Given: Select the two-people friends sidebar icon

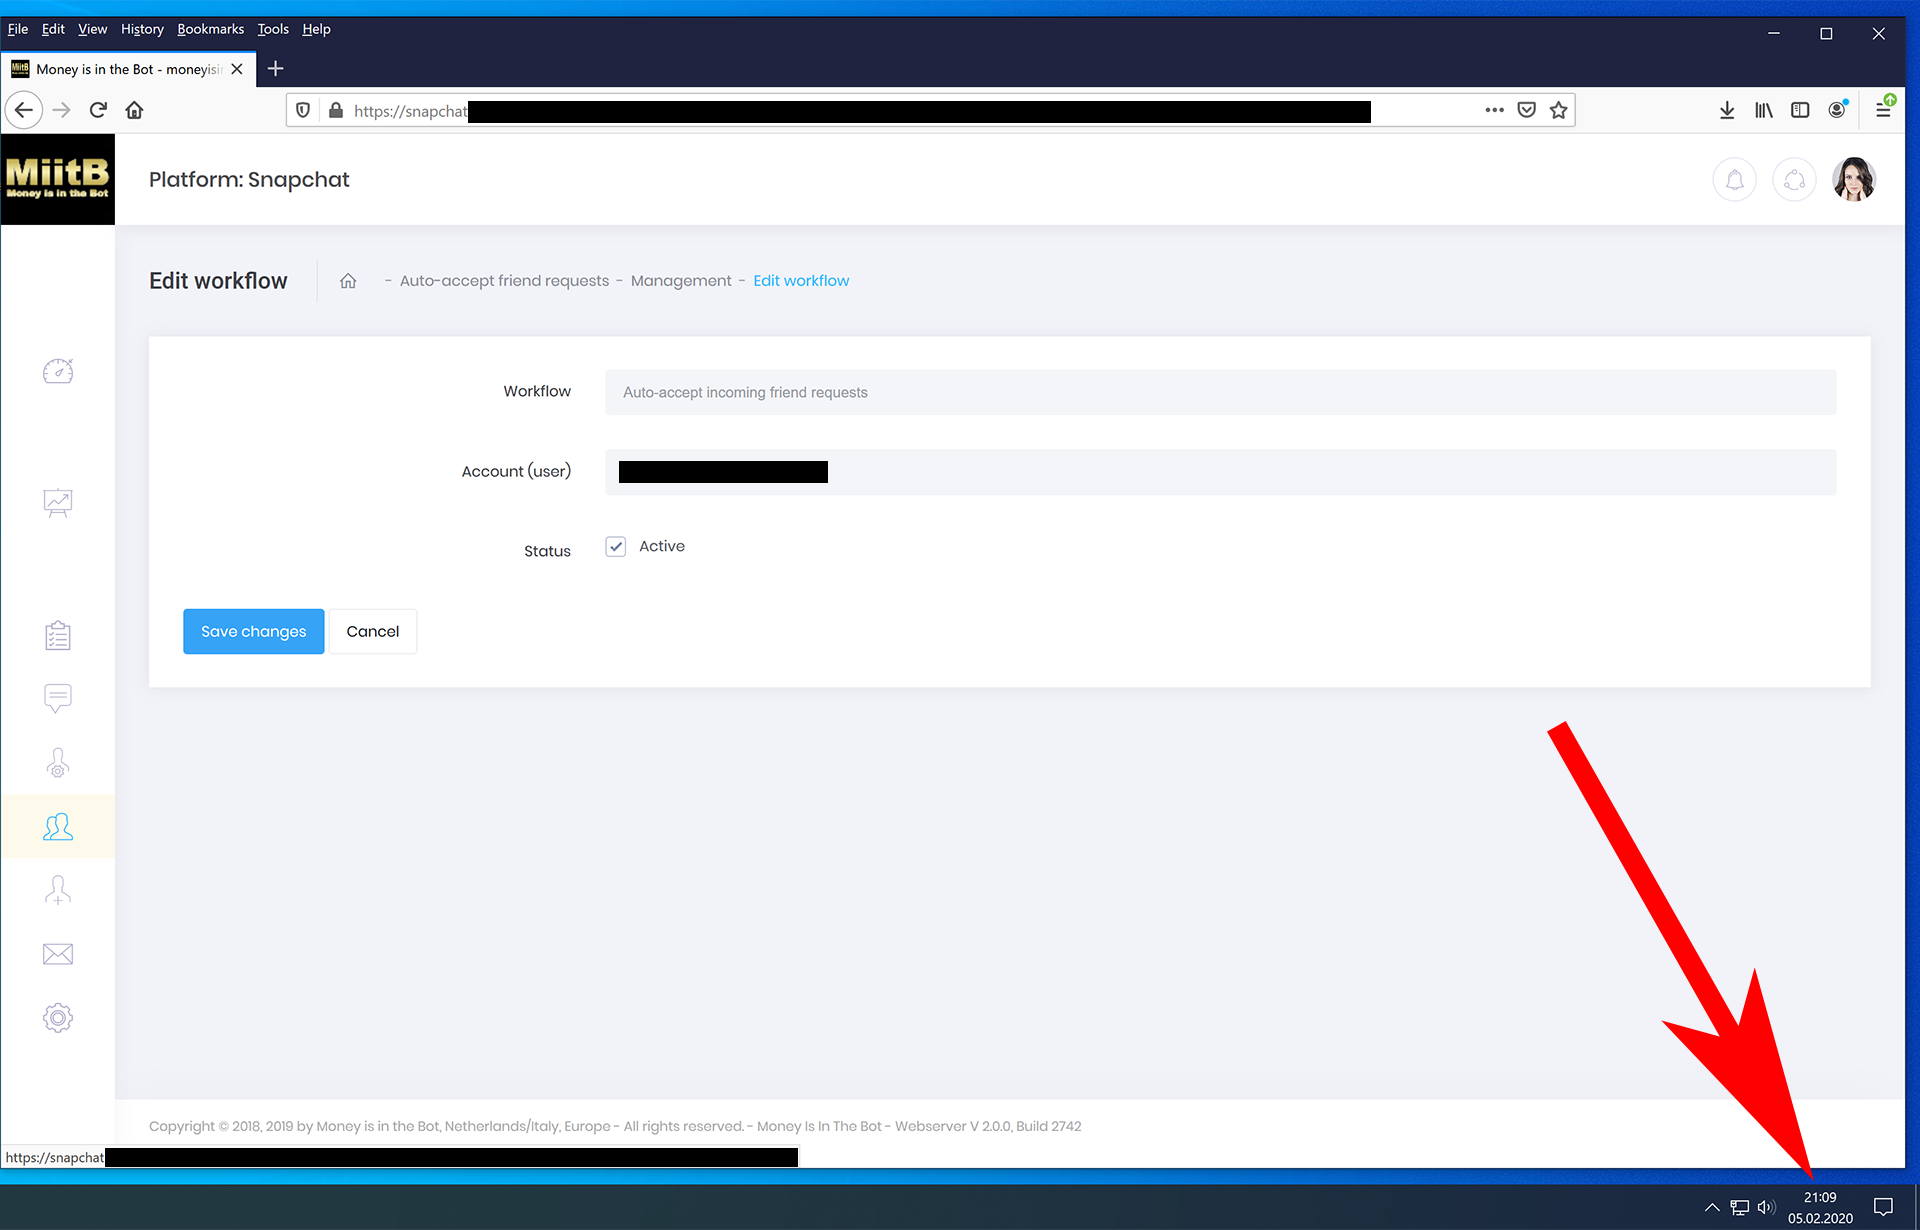Looking at the screenshot, I should (58, 827).
